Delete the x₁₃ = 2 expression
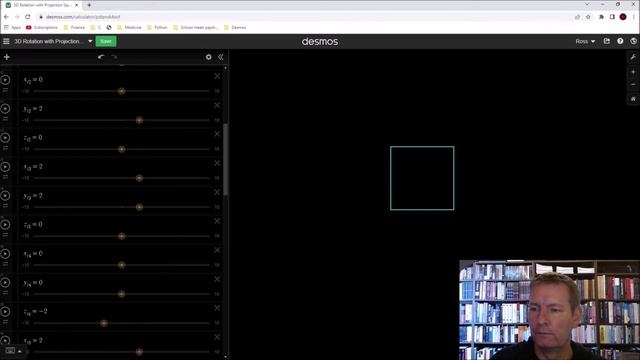This screenshot has width=640, height=360. pos(217,163)
